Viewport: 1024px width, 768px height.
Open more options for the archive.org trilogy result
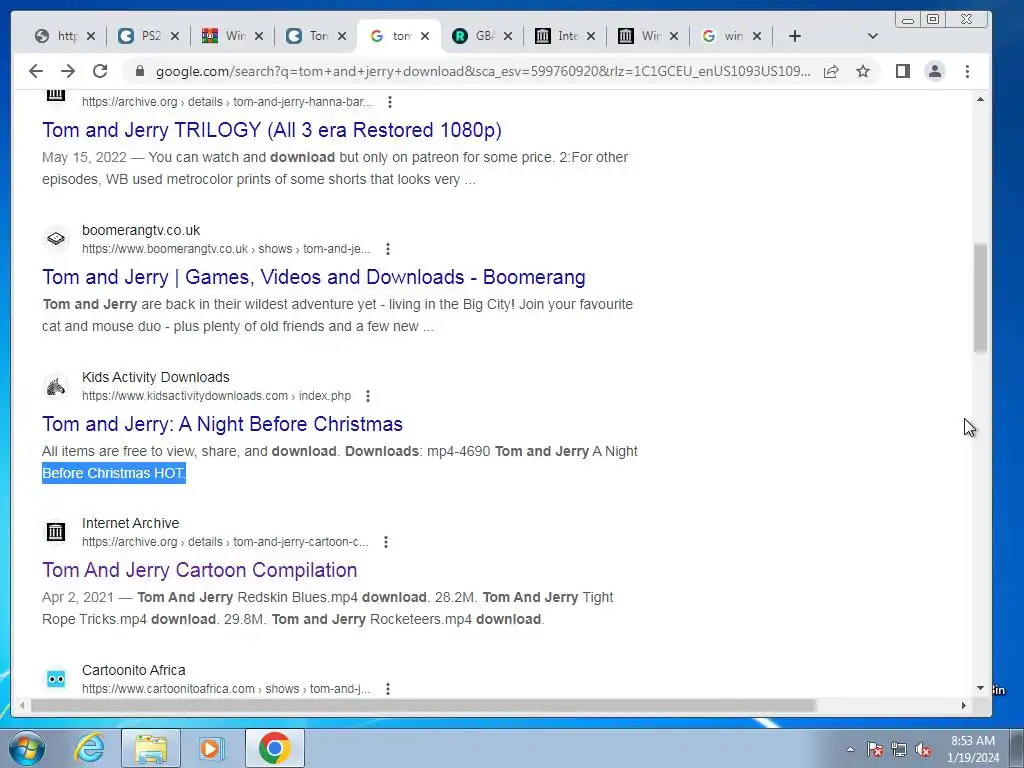(x=390, y=102)
